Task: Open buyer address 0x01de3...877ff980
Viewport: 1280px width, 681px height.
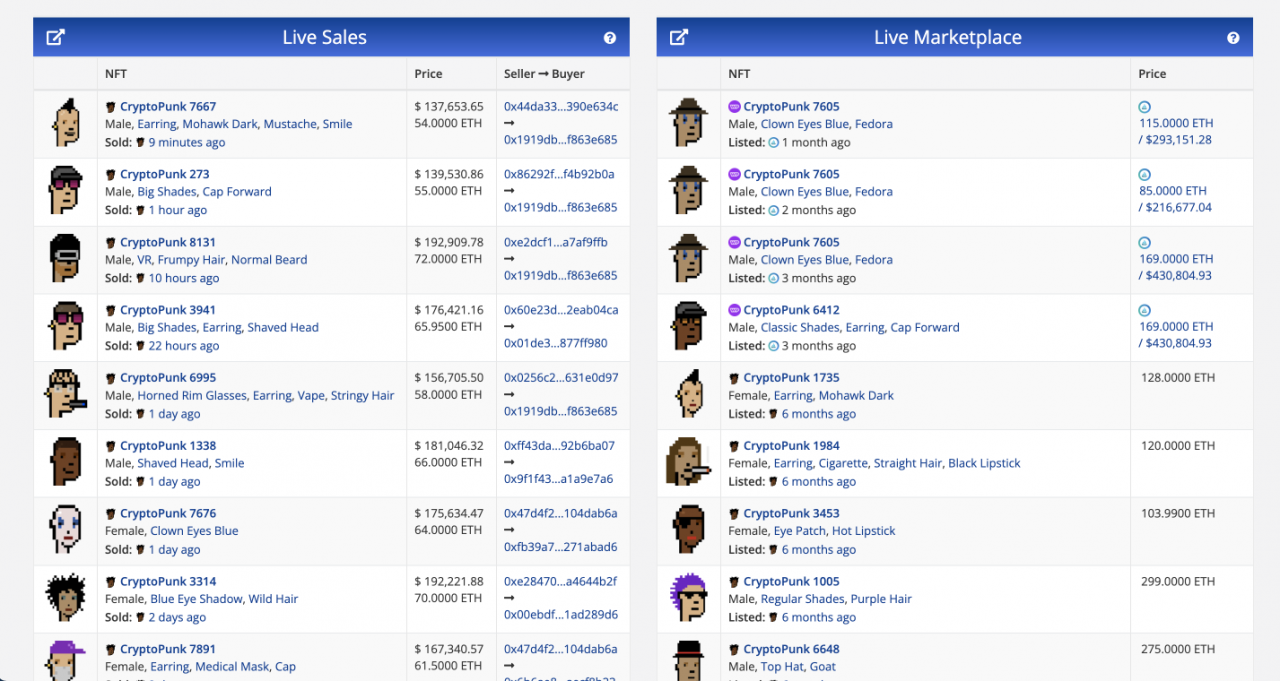Action: pos(555,343)
